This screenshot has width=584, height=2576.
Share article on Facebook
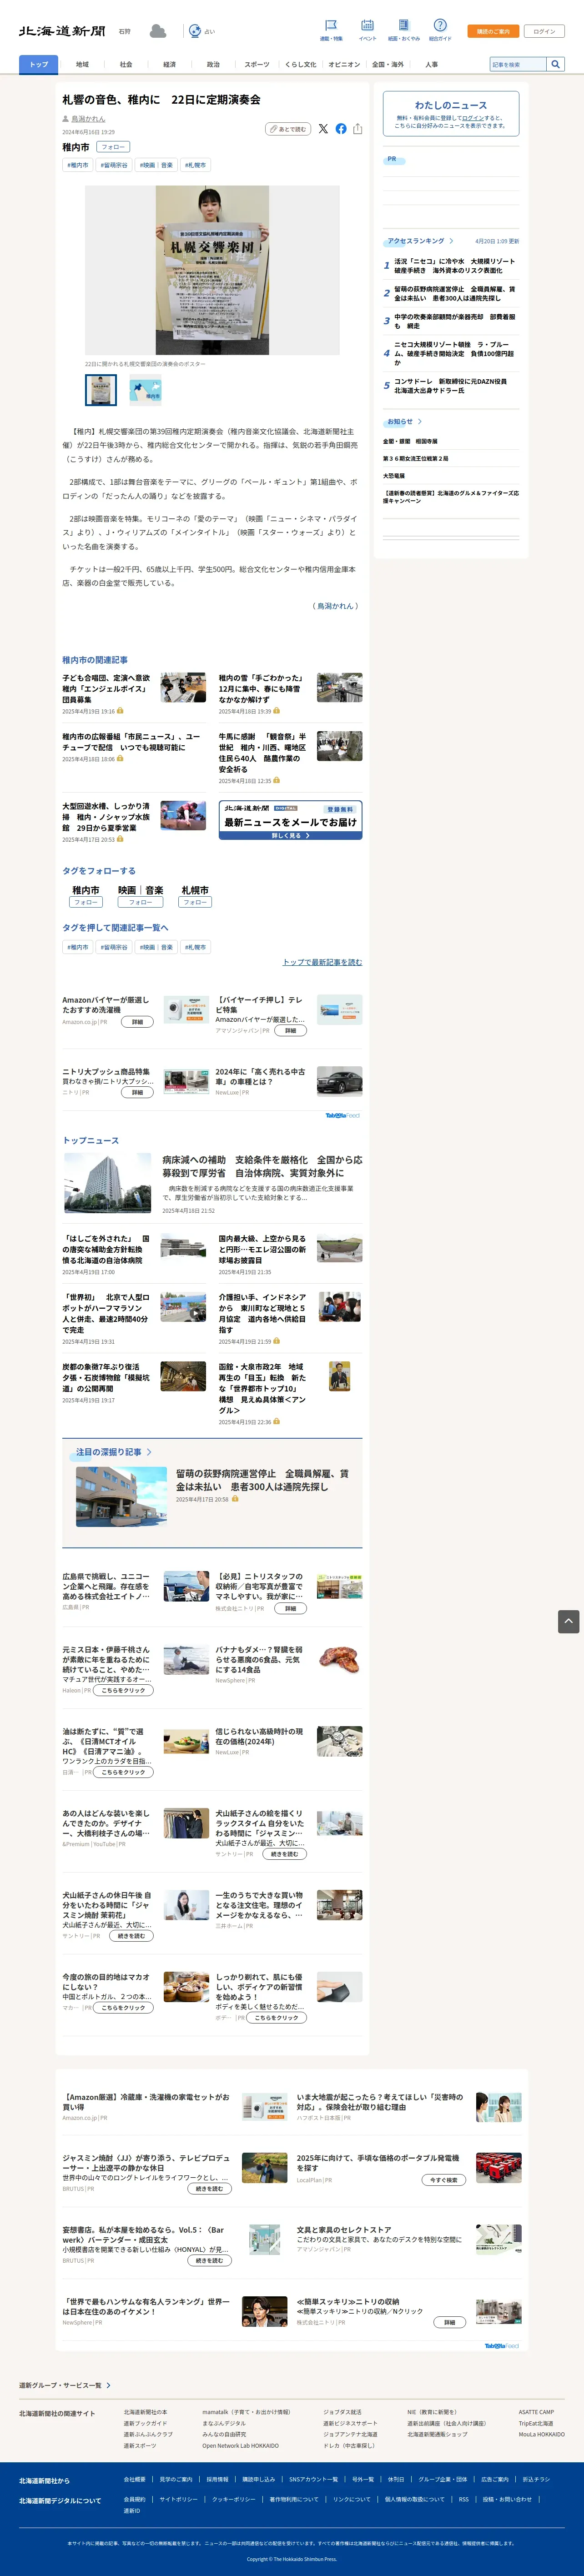pos(341,129)
